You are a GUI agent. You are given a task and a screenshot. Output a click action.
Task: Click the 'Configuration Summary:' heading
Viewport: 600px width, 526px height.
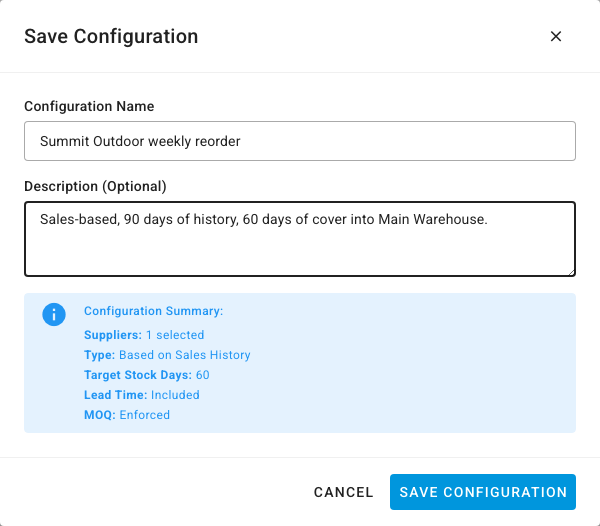[x=153, y=311]
